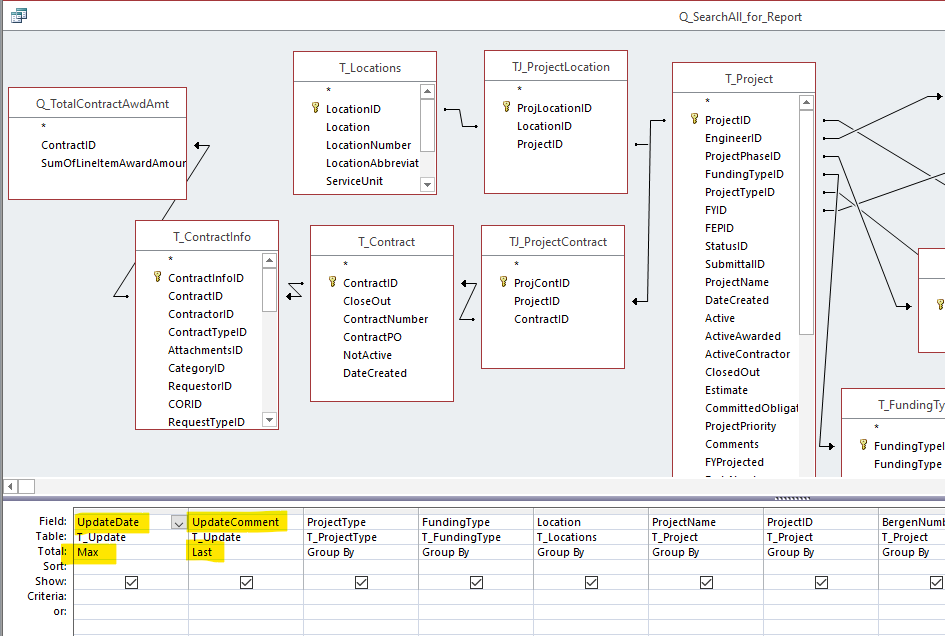Select EngineerID field in T_Project

coord(733,138)
